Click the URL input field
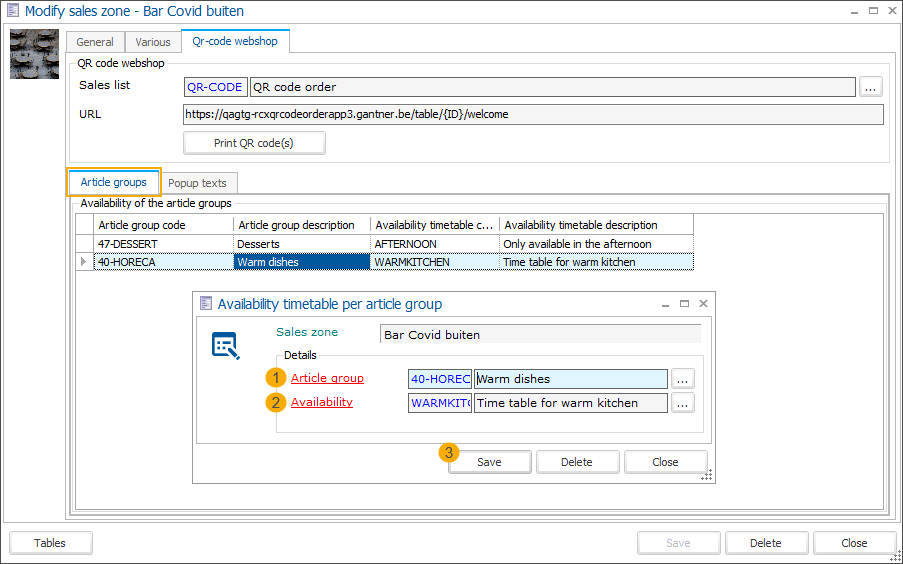The image size is (903, 564). [x=532, y=114]
